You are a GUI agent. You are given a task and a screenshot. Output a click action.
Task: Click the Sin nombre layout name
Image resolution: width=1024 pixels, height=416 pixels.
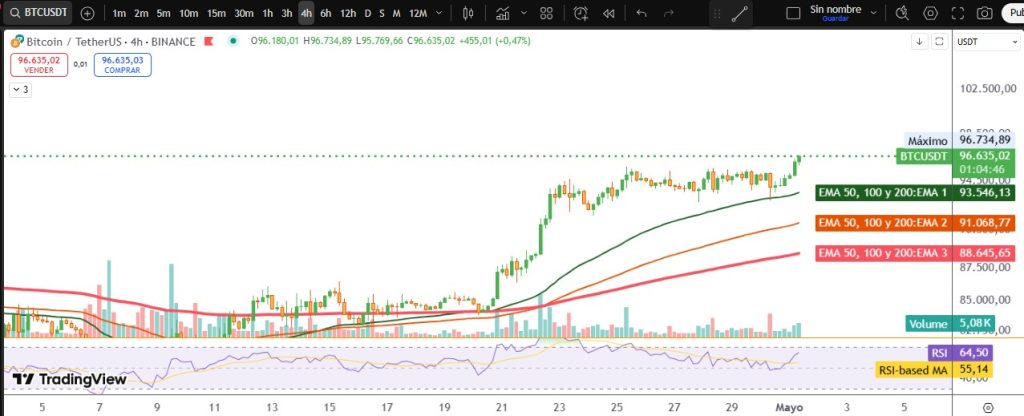[x=835, y=9]
